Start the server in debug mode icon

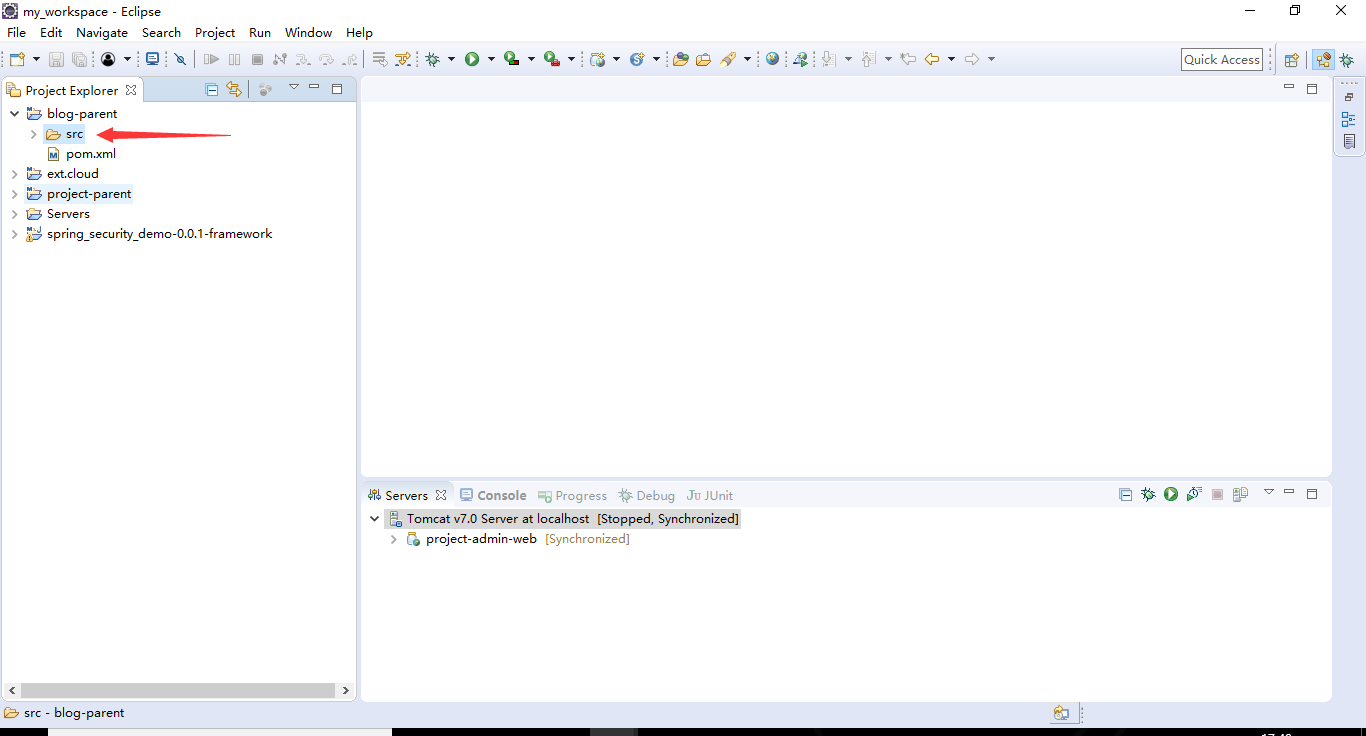1148,494
